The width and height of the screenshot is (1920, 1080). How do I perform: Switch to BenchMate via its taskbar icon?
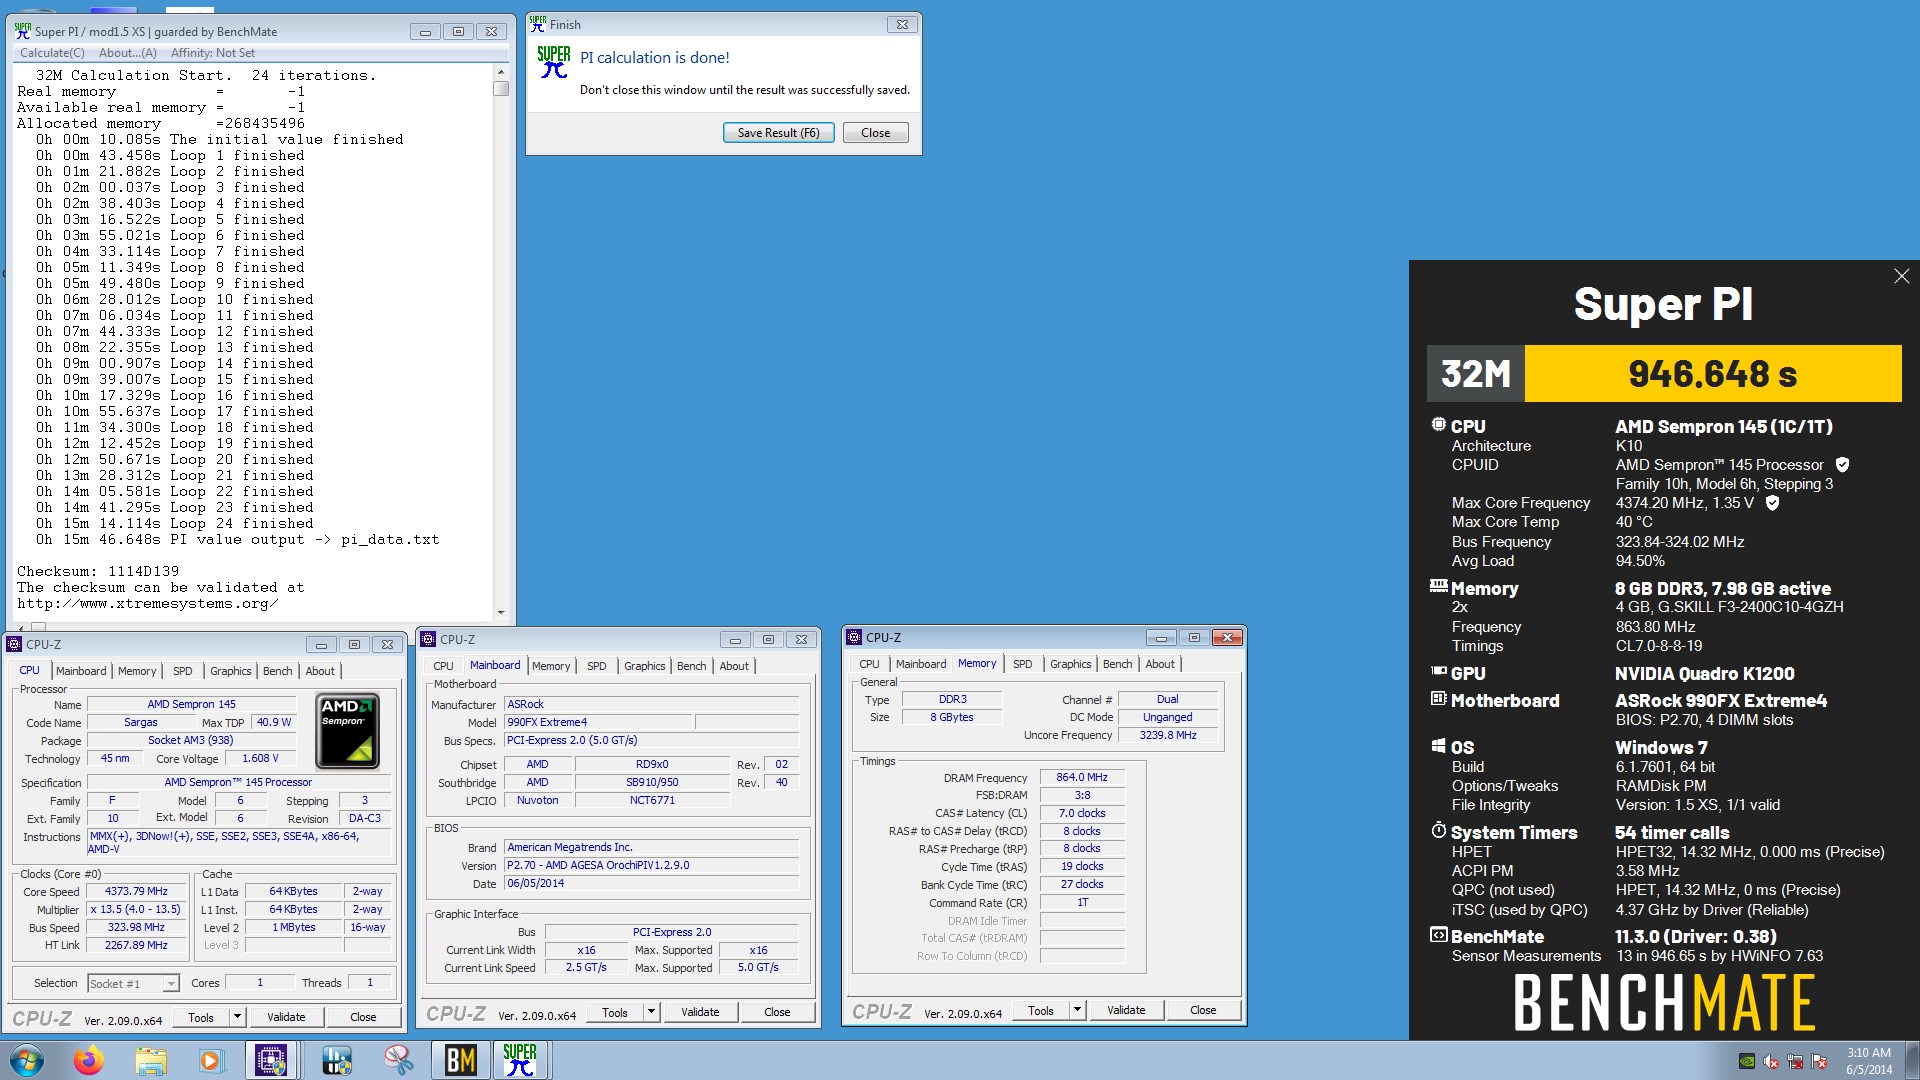point(460,1060)
